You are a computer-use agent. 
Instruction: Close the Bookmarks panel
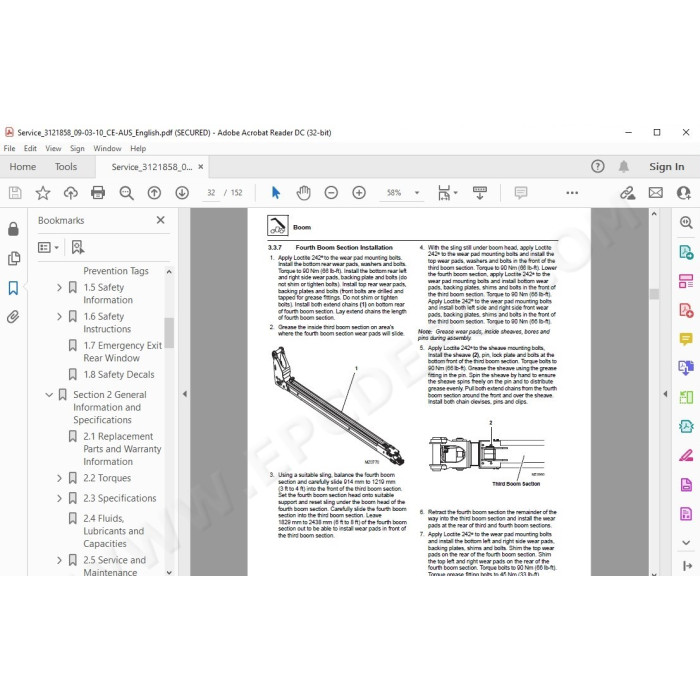(161, 220)
